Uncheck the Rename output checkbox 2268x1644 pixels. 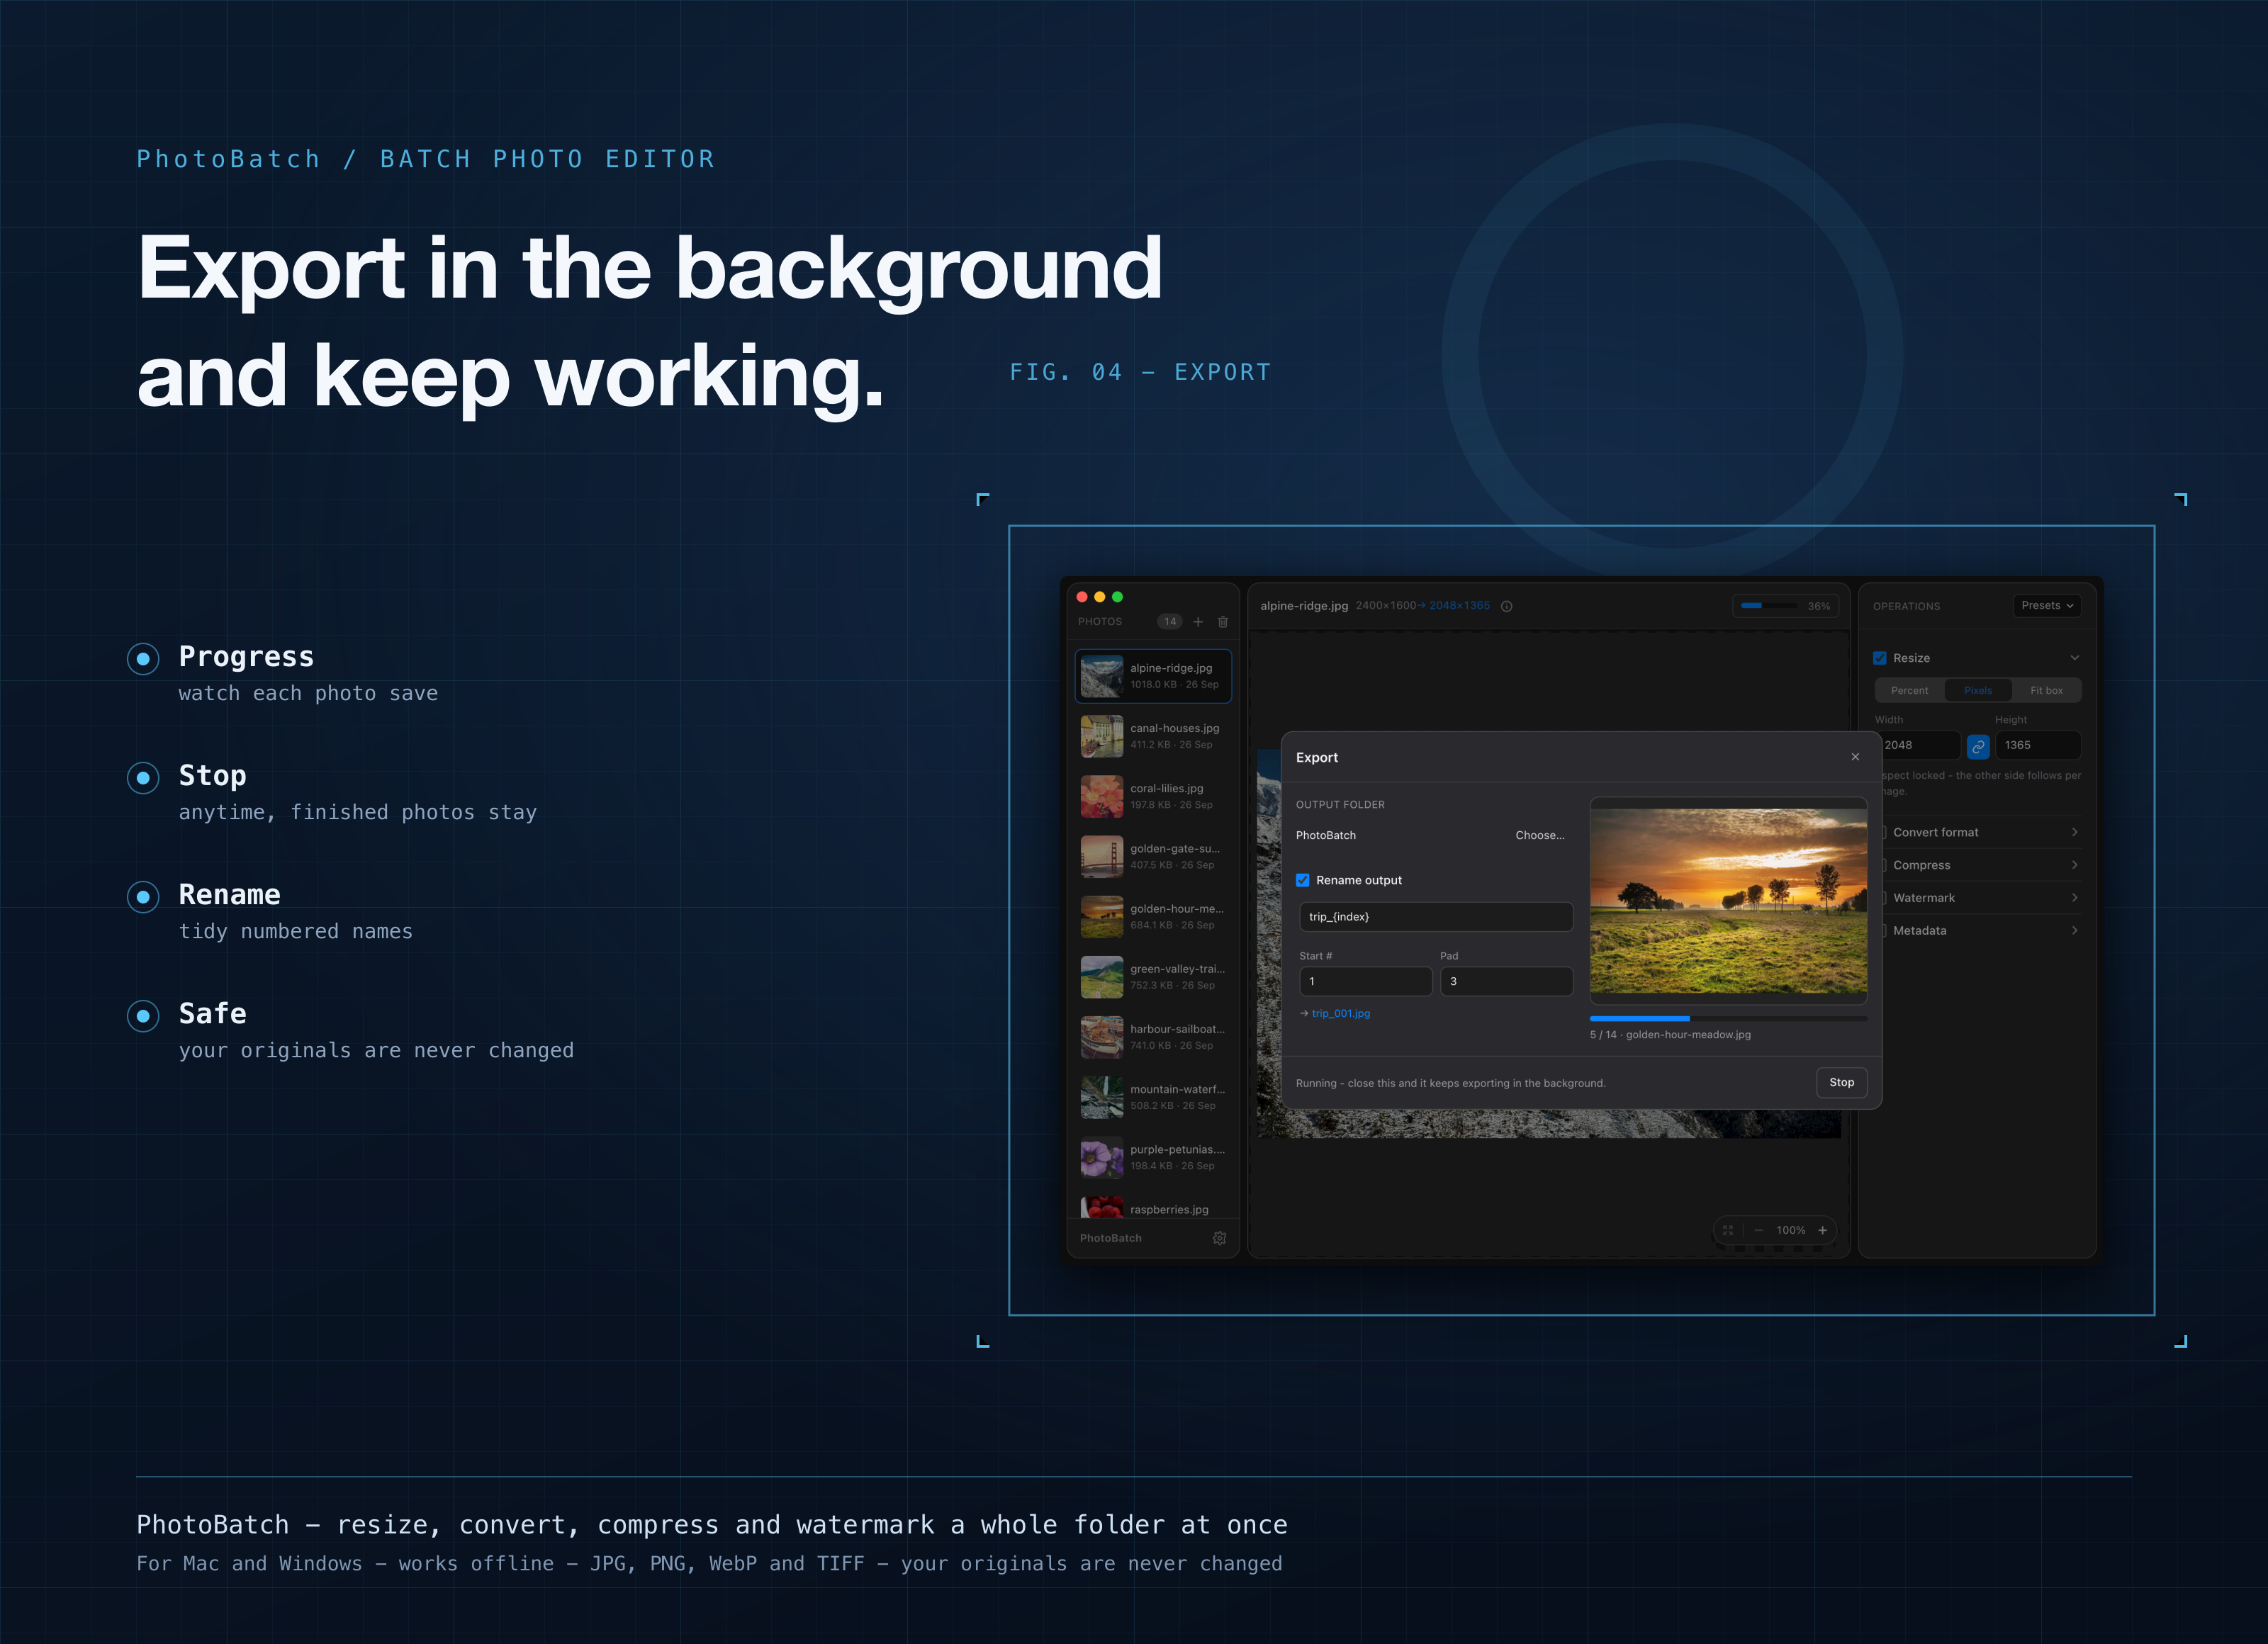pos(1302,880)
